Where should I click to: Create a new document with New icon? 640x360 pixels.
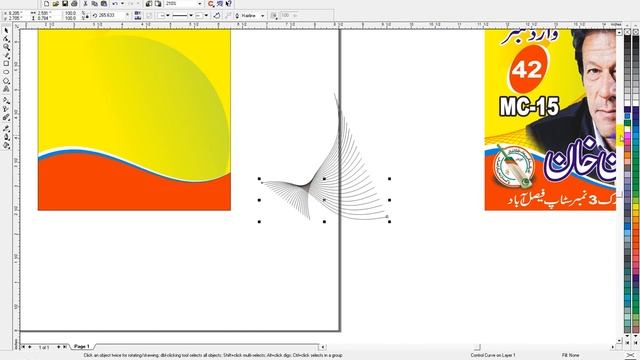(x=47, y=4)
